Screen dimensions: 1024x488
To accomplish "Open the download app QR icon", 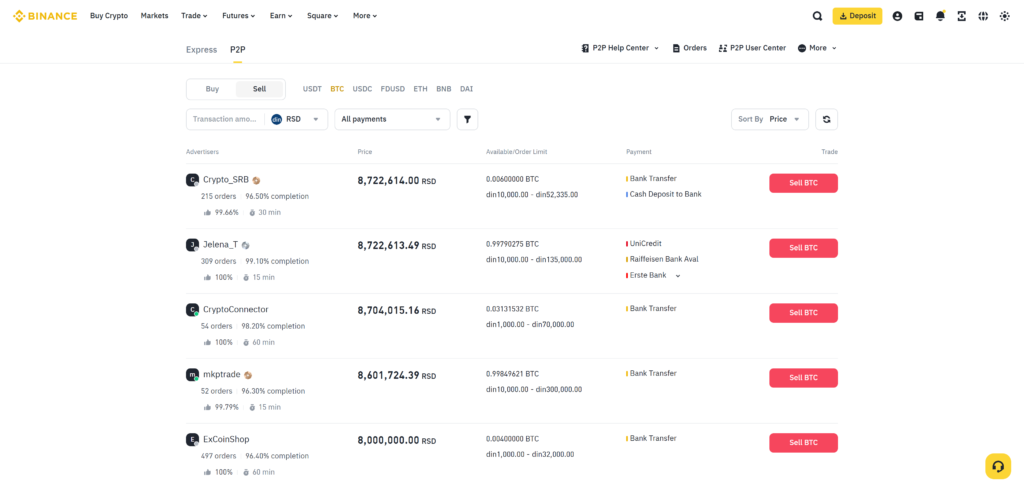I will [x=961, y=16].
